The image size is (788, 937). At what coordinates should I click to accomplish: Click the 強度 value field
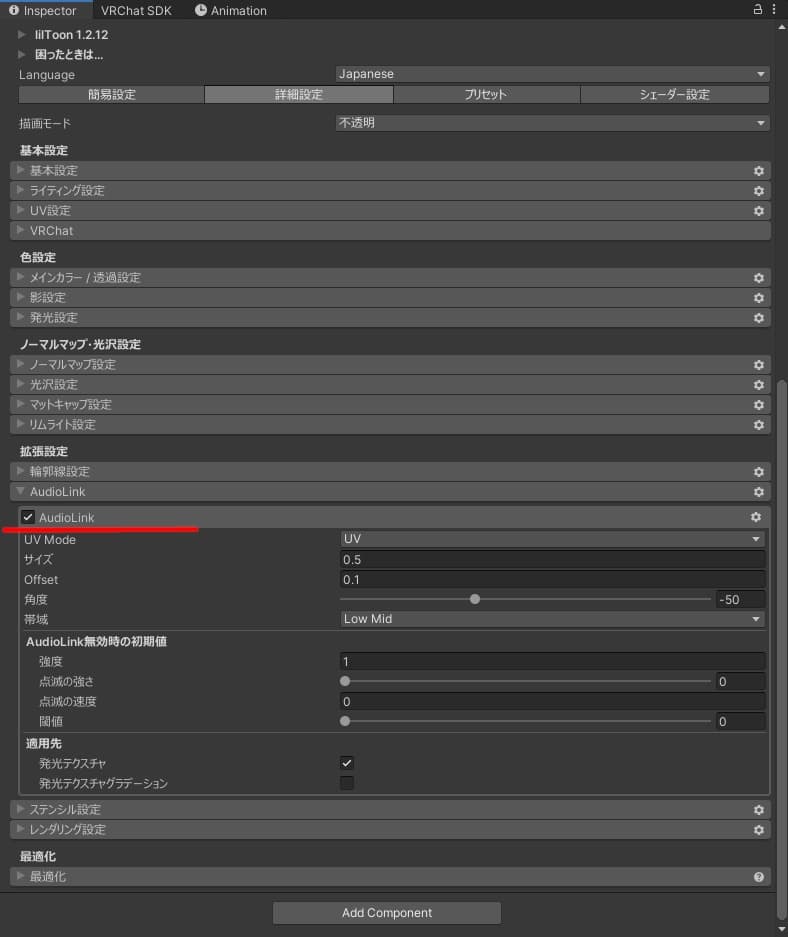coord(553,662)
